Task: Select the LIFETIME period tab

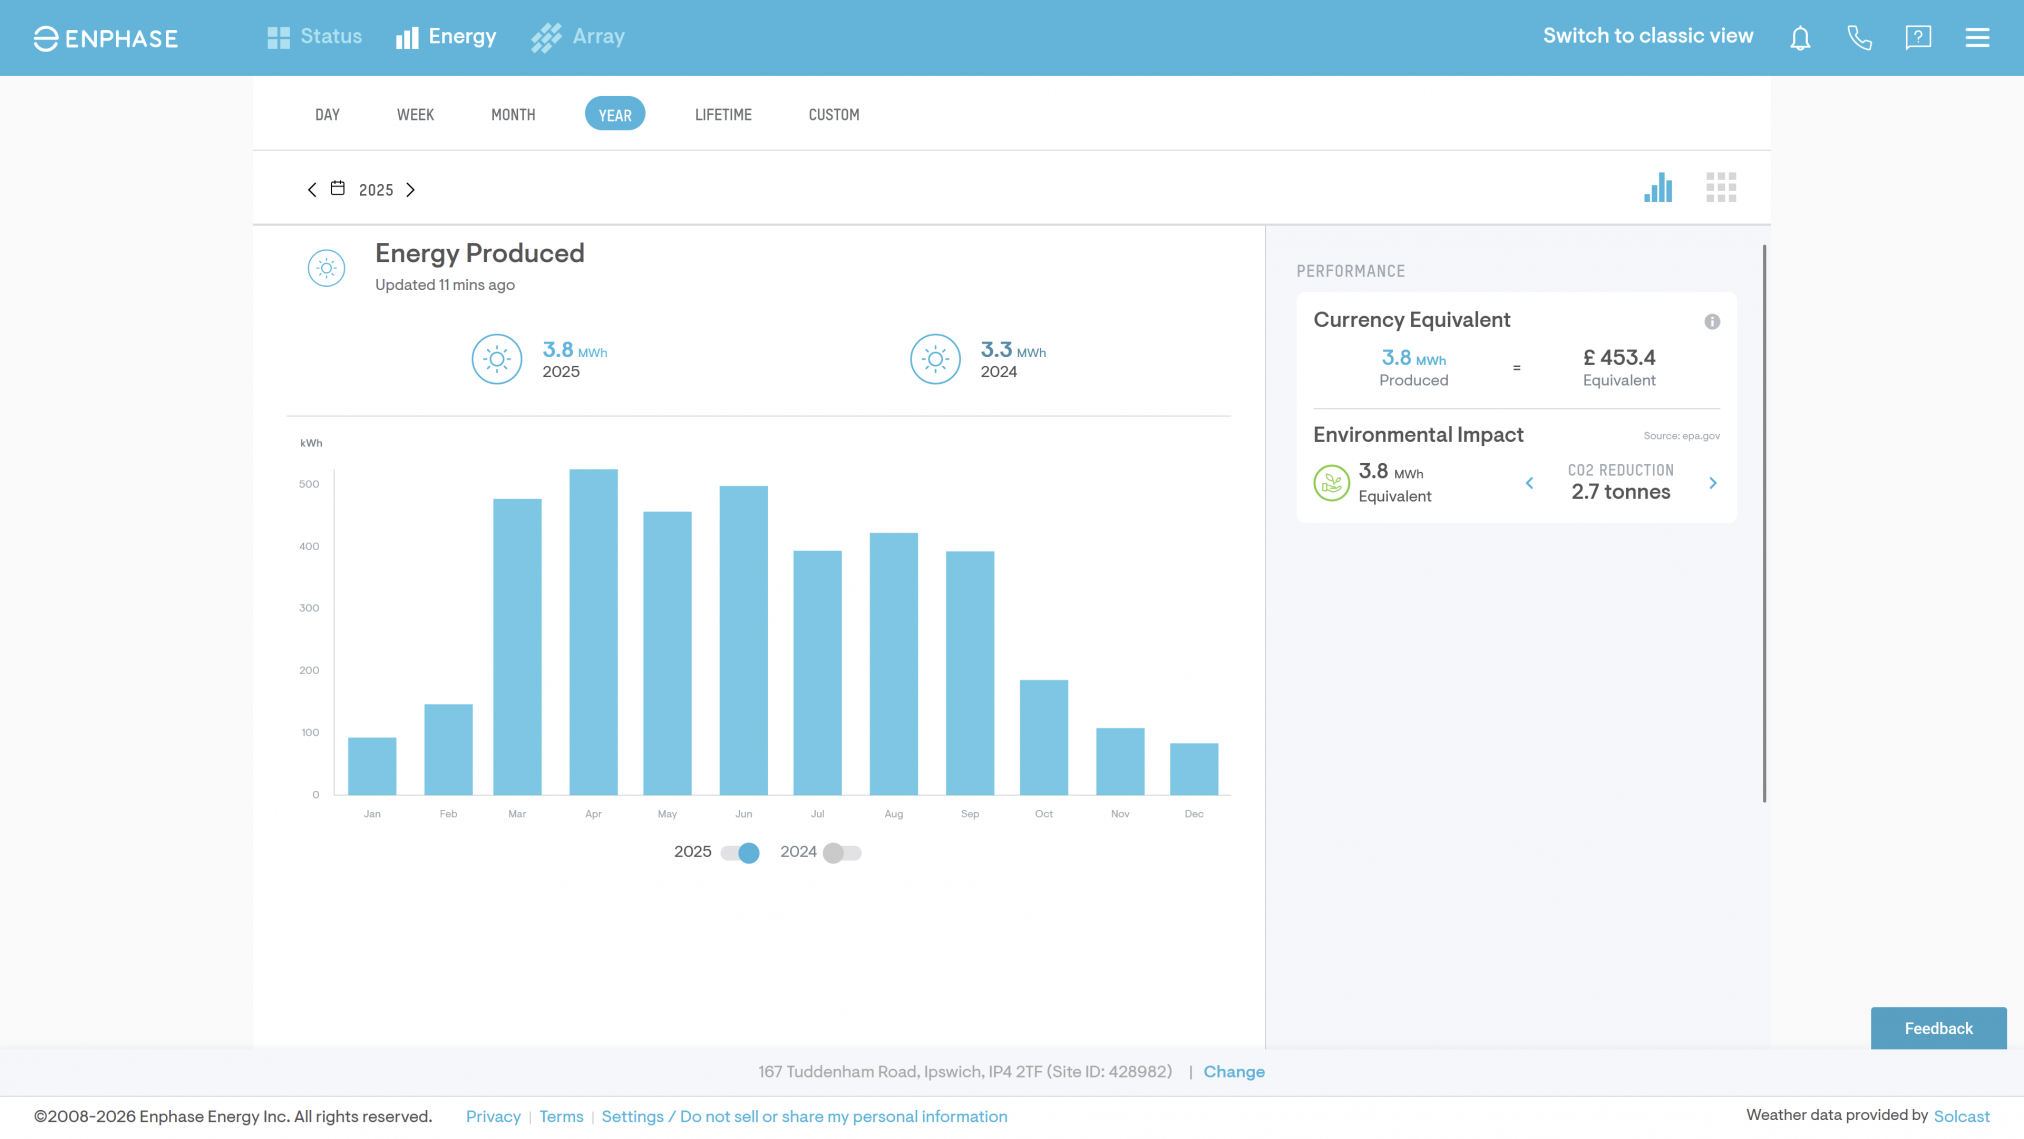Action: click(723, 115)
